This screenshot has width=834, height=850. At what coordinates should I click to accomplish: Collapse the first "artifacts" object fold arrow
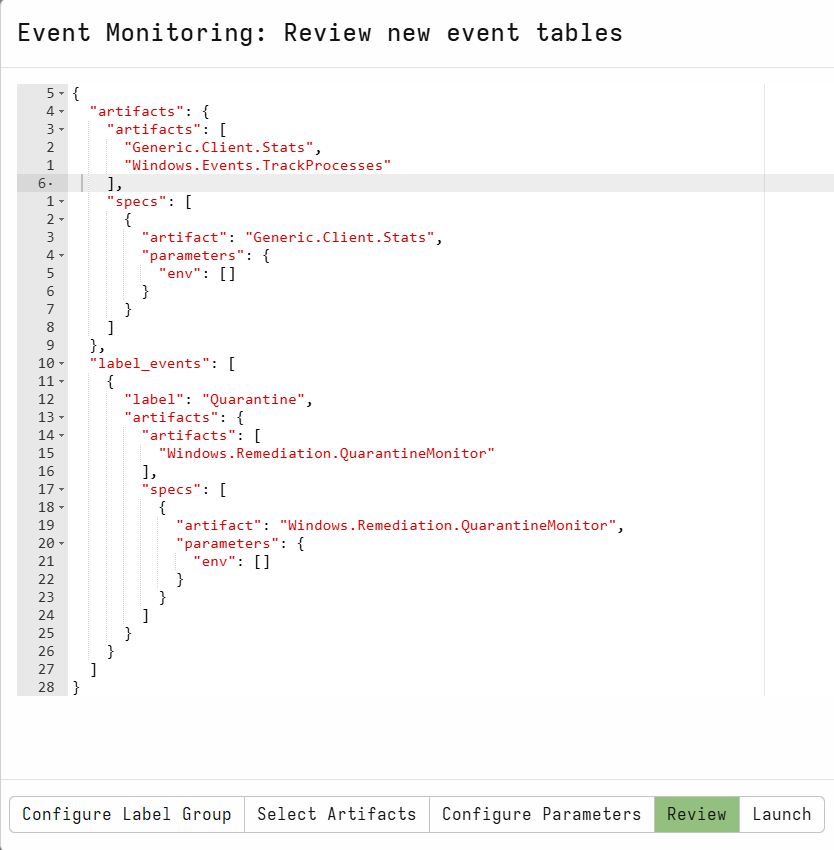(61, 112)
